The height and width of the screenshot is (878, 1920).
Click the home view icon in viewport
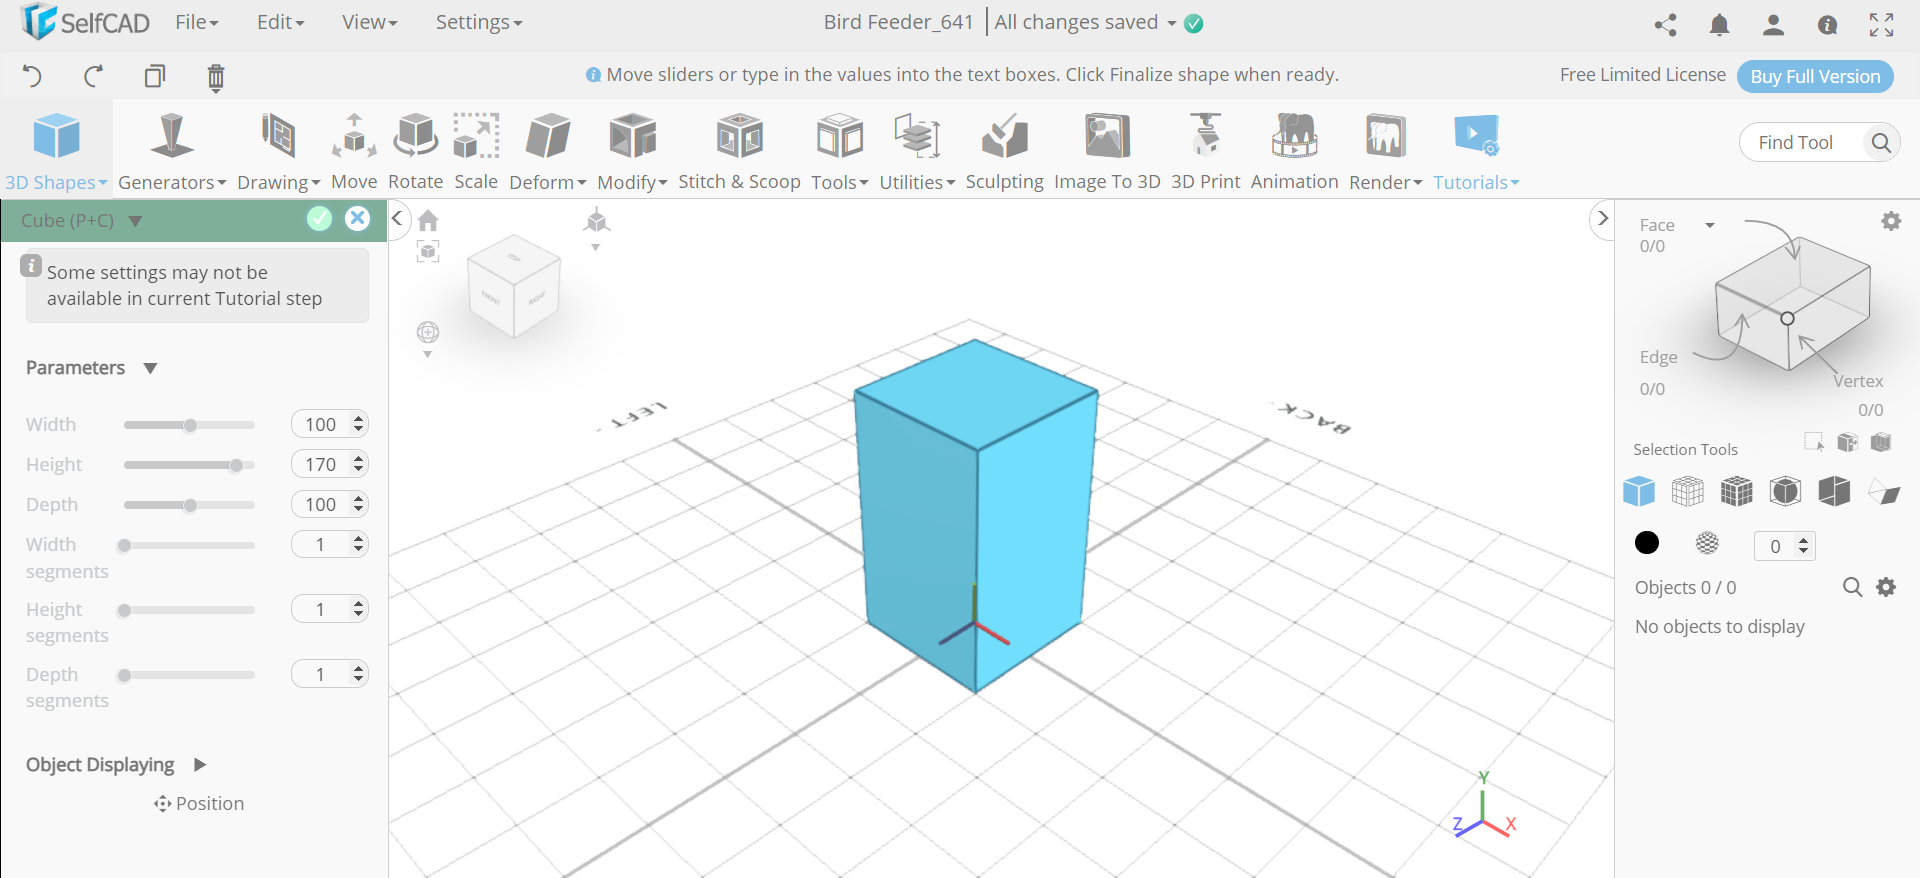coord(428,220)
